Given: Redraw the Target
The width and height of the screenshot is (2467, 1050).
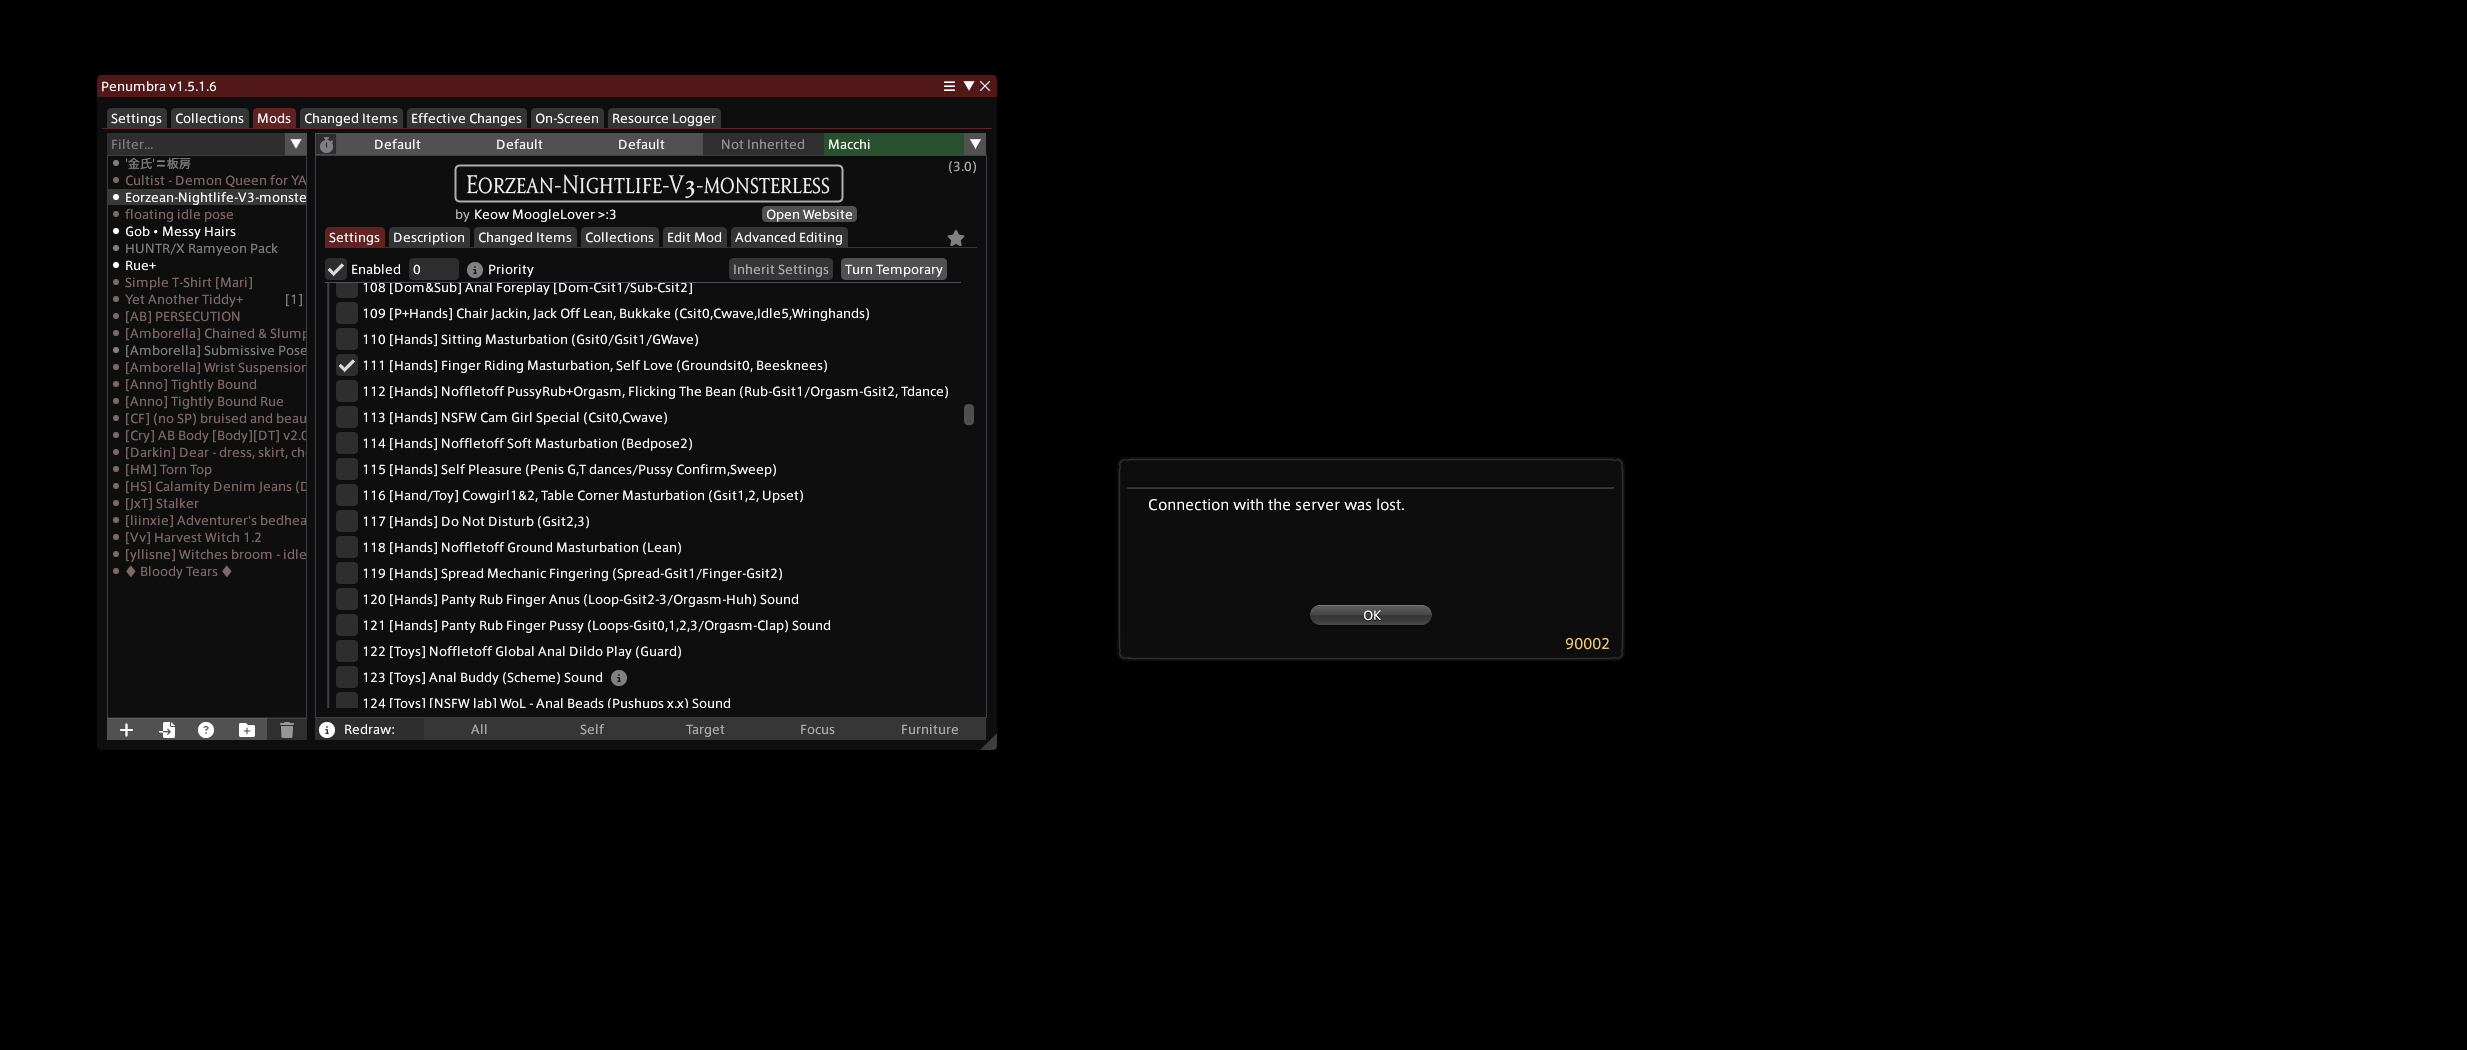Looking at the screenshot, I should pyautogui.click(x=705, y=730).
